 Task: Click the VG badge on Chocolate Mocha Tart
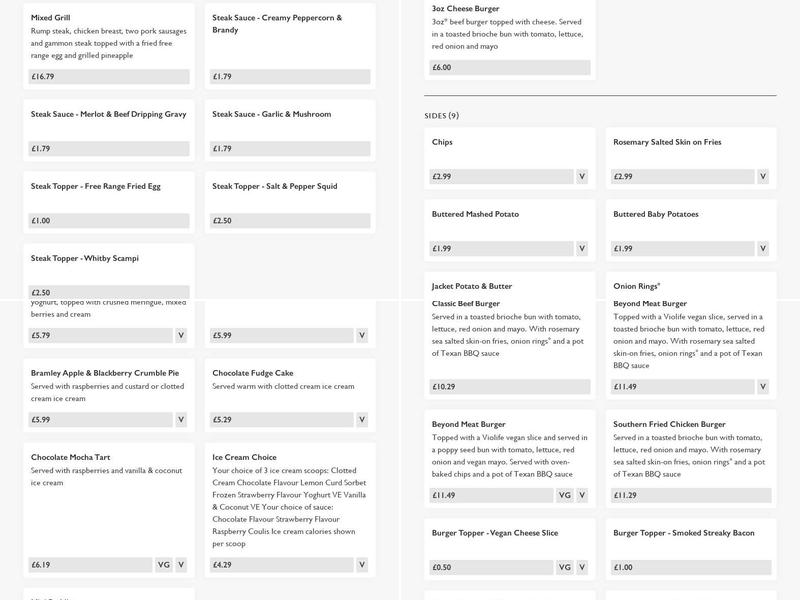(x=164, y=565)
